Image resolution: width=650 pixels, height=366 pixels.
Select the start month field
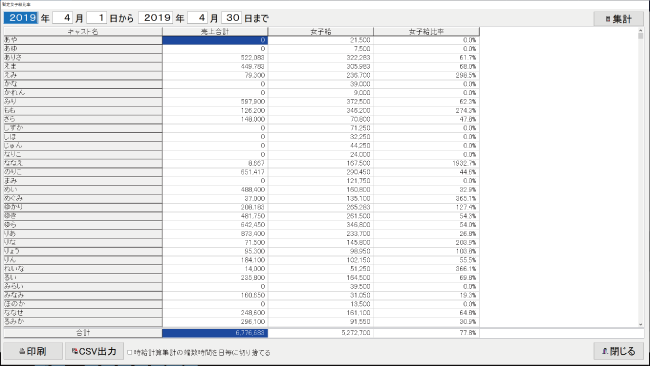pyautogui.click(x=63, y=18)
